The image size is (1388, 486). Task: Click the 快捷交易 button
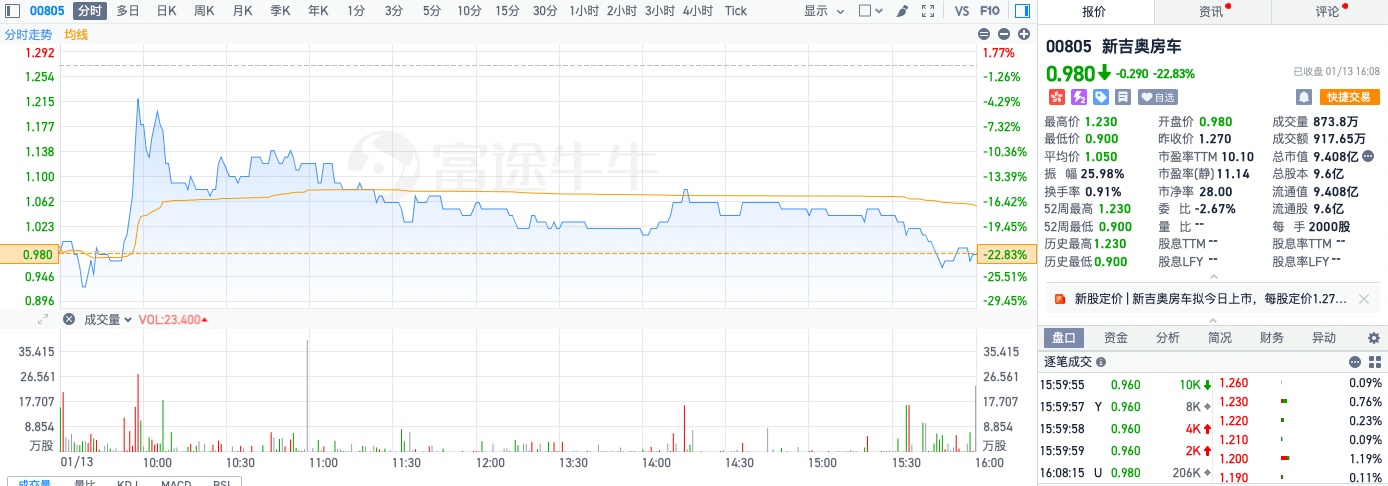[x=1350, y=97]
